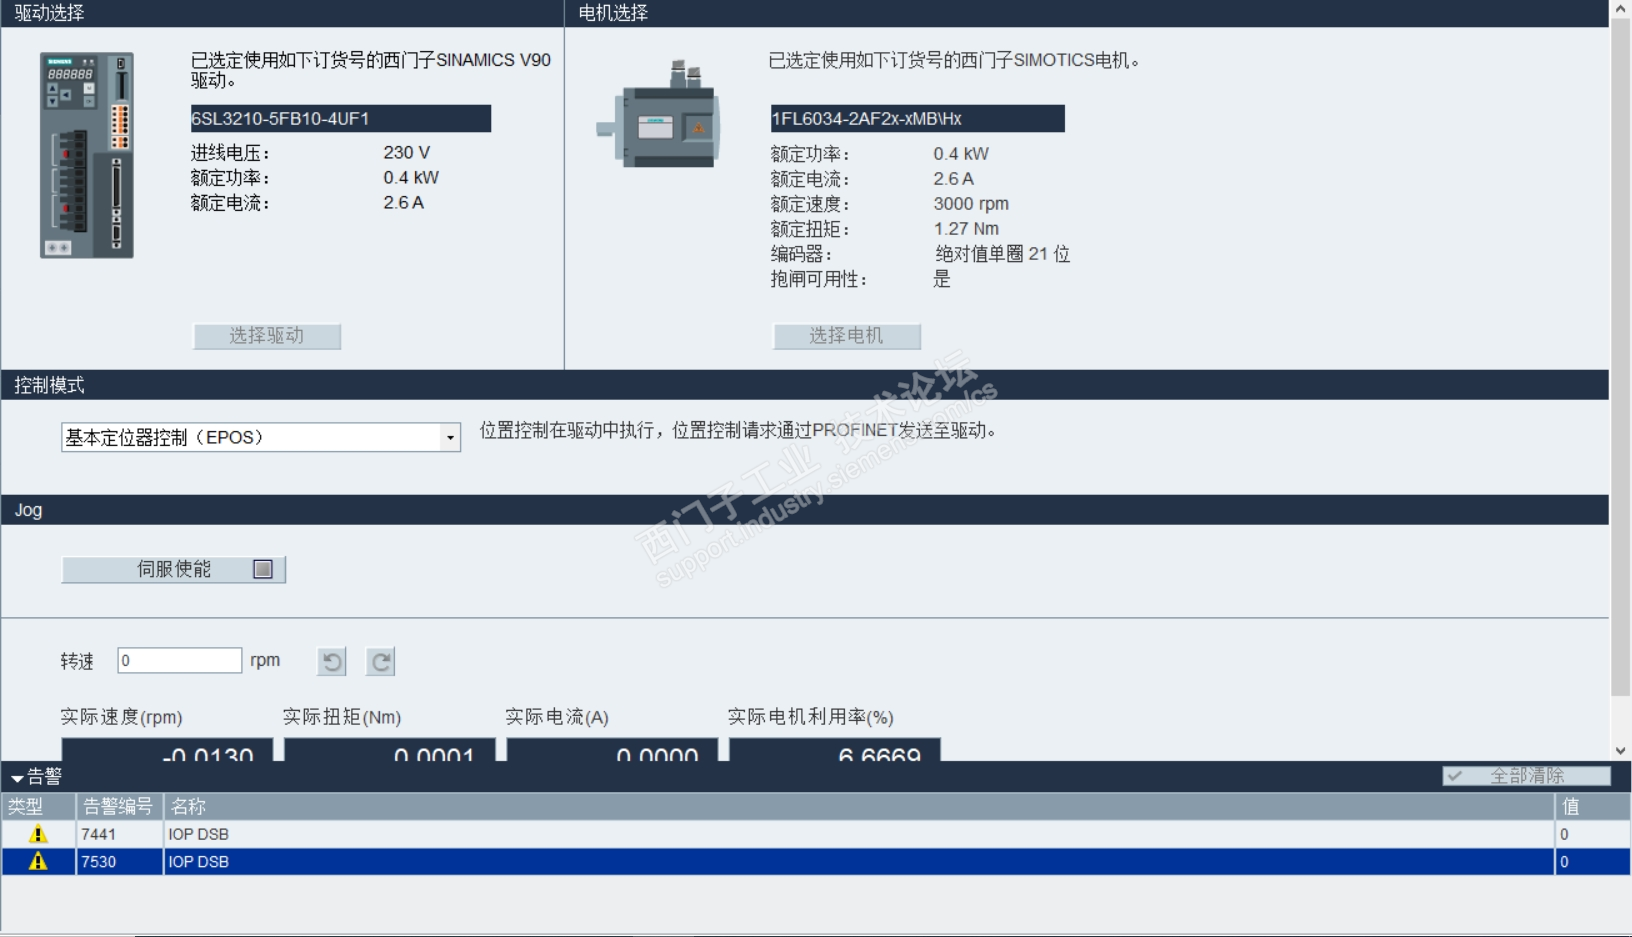Click the 类型 column header
The image size is (1632, 937).
[39, 806]
